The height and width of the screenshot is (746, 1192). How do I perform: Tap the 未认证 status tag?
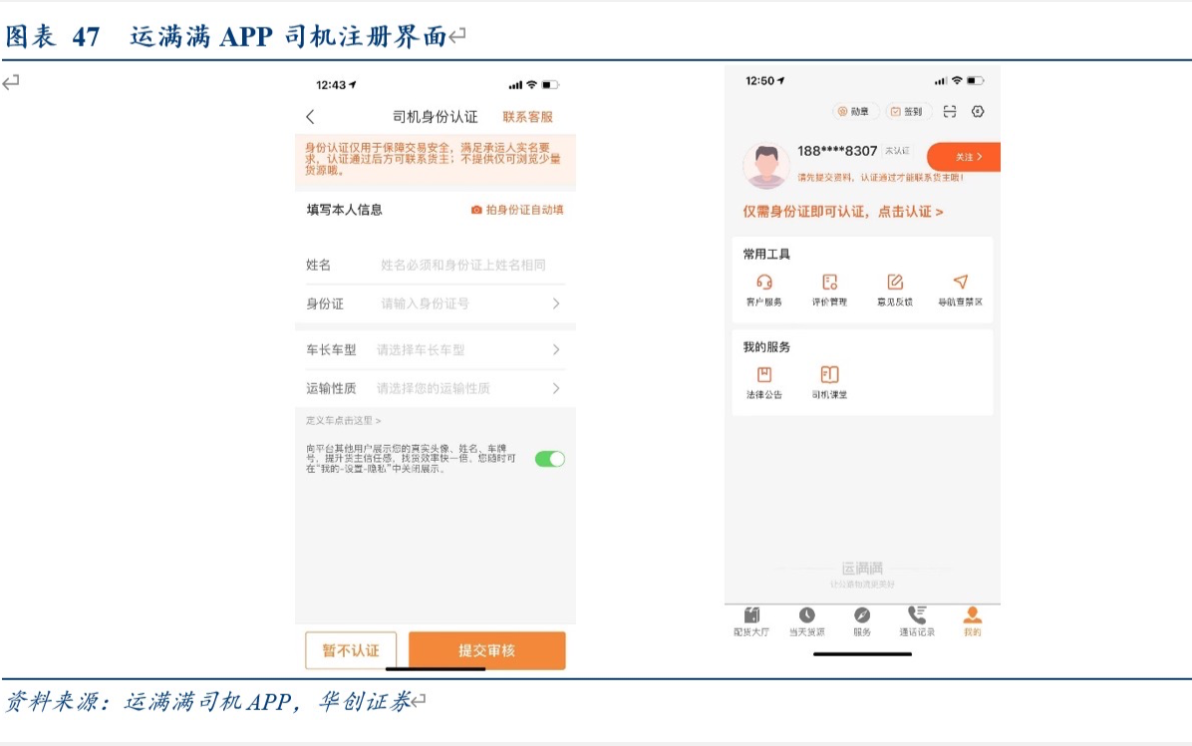897,151
